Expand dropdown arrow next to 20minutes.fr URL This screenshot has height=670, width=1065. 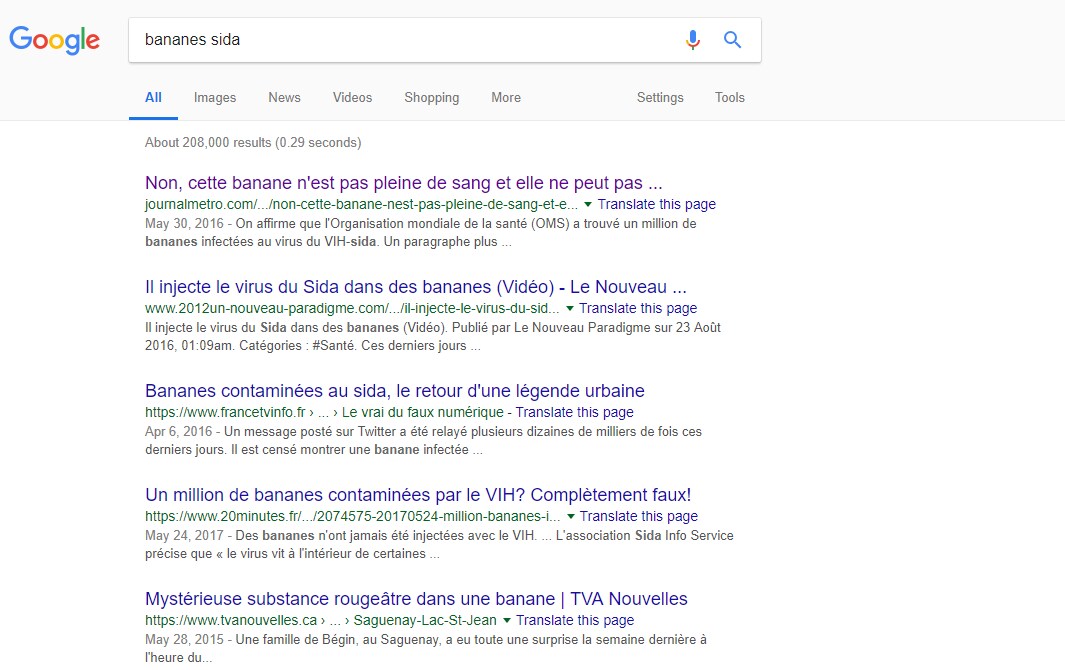[571, 516]
